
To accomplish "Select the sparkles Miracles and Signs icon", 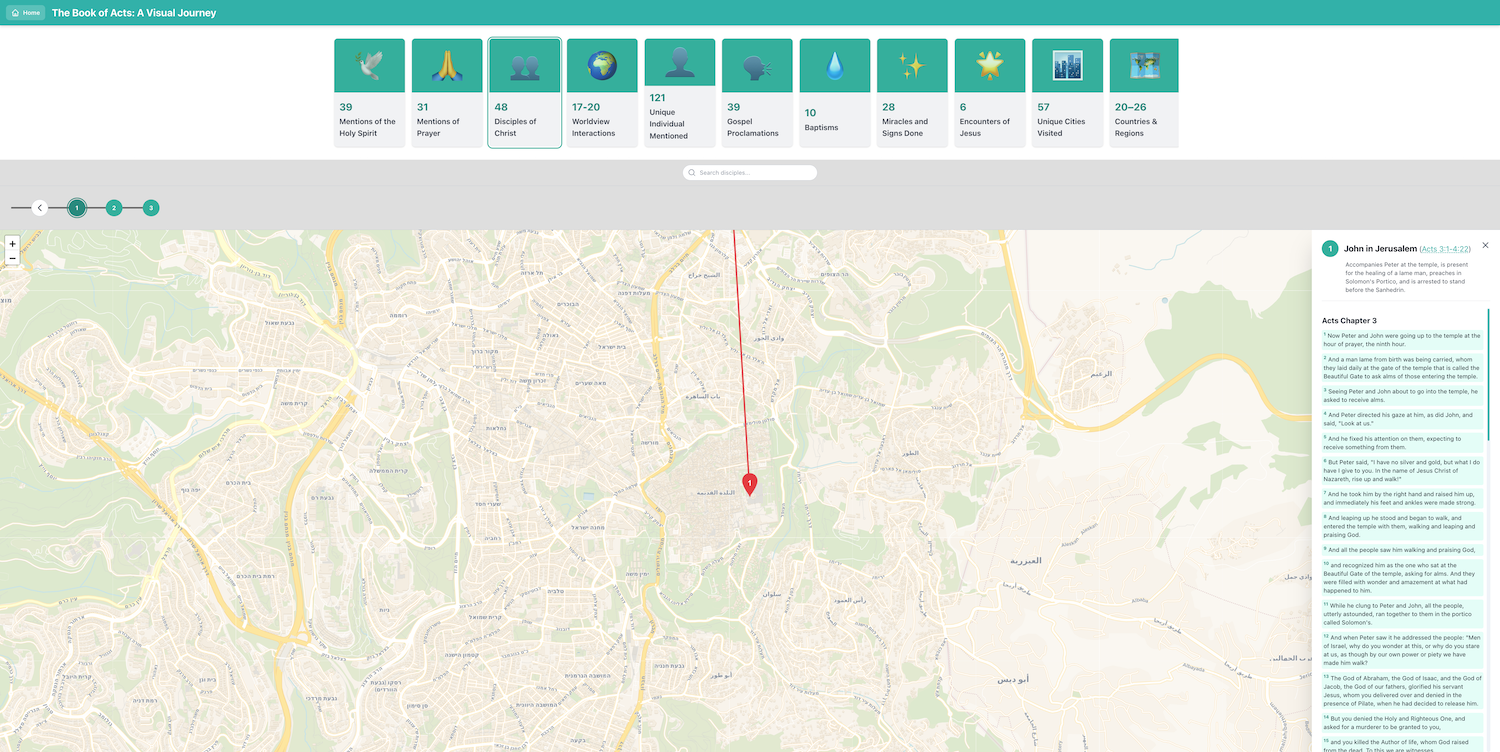I will tap(911, 66).
